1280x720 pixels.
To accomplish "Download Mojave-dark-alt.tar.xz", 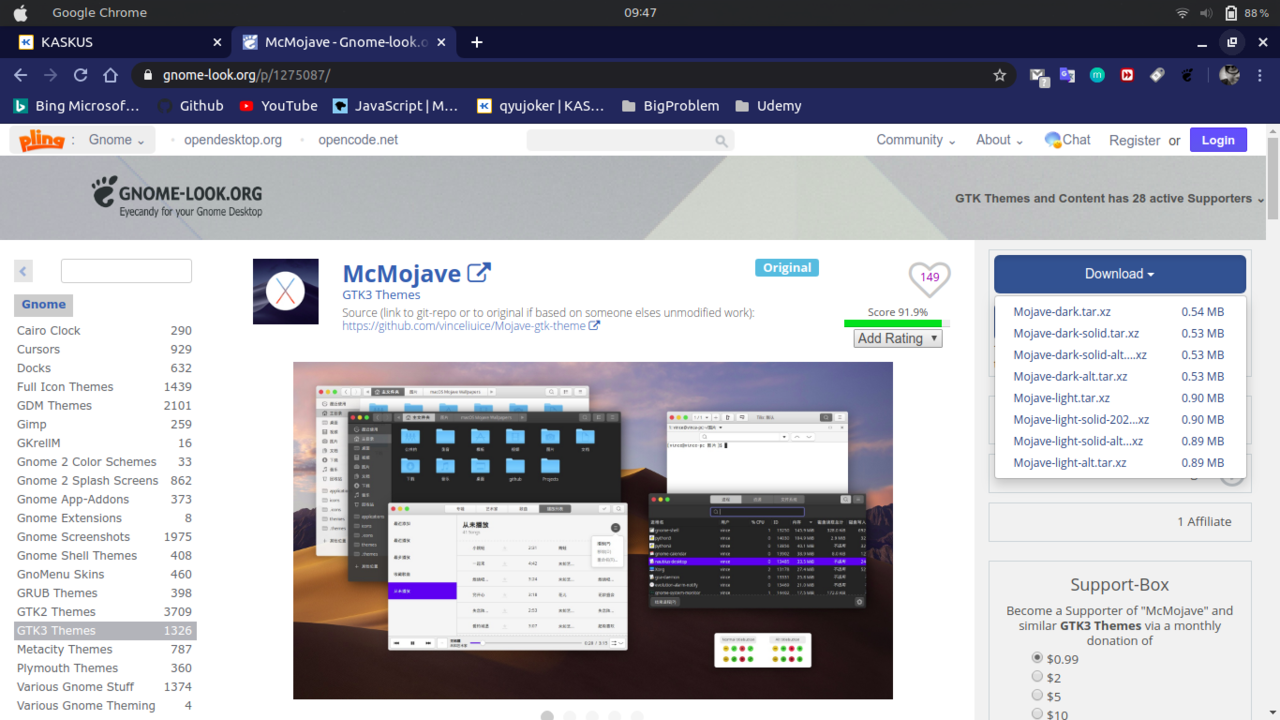I will [1070, 377].
